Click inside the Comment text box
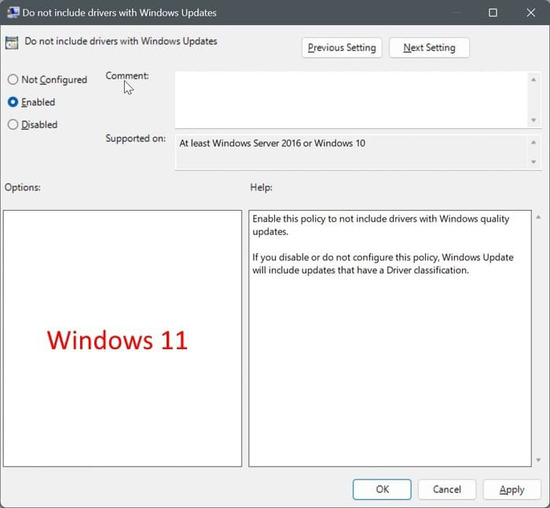The image size is (550, 508). point(351,100)
